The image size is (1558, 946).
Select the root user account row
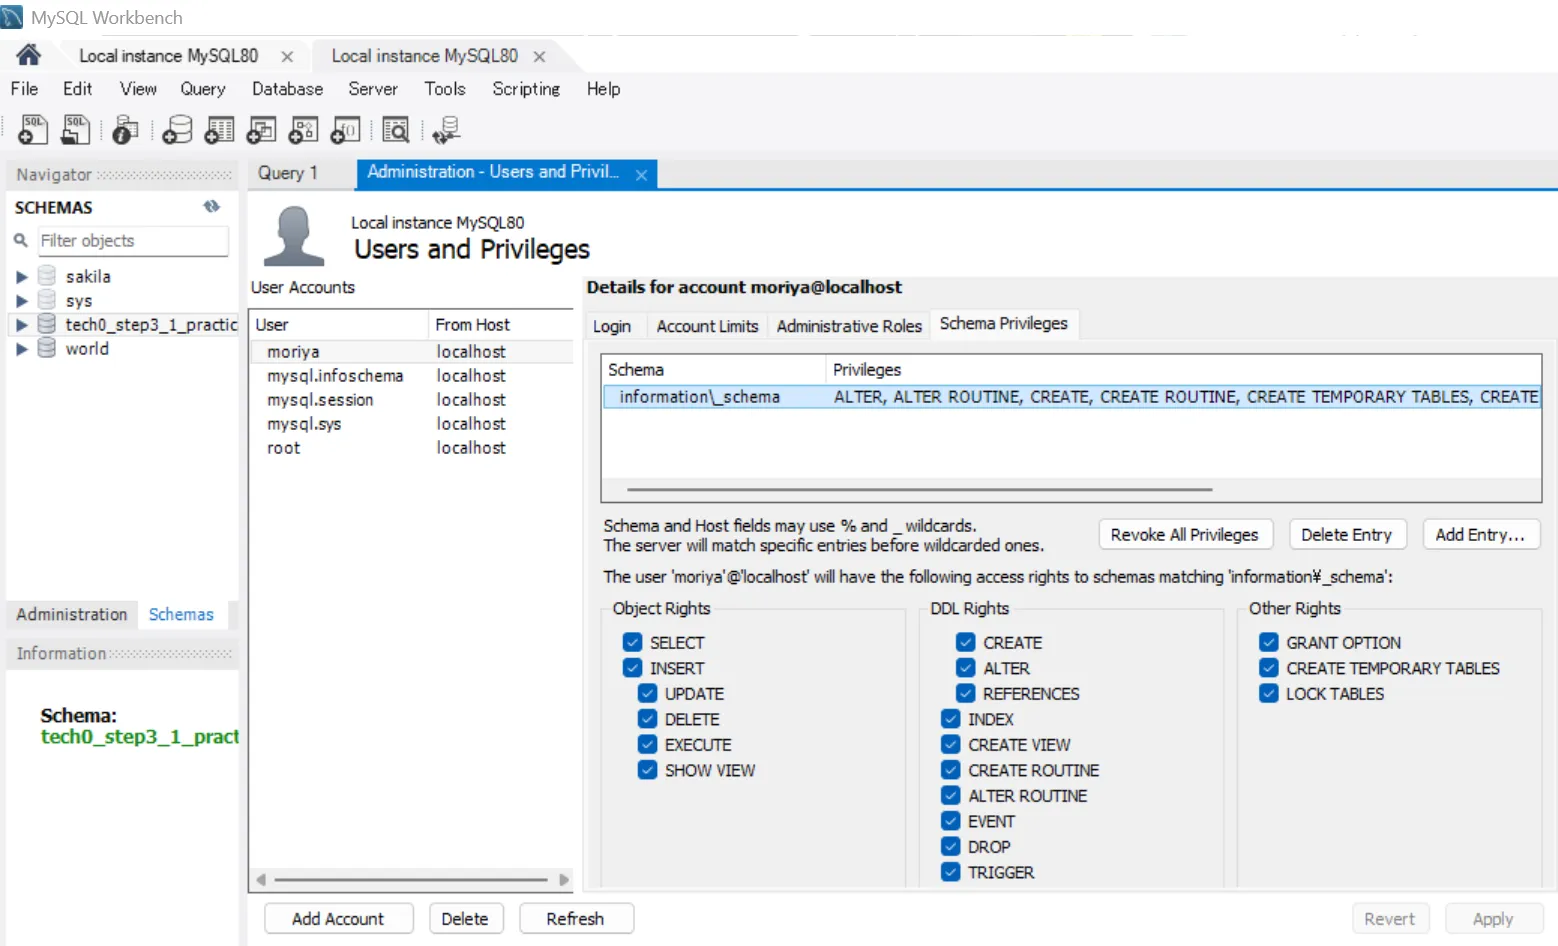coord(411,447)
